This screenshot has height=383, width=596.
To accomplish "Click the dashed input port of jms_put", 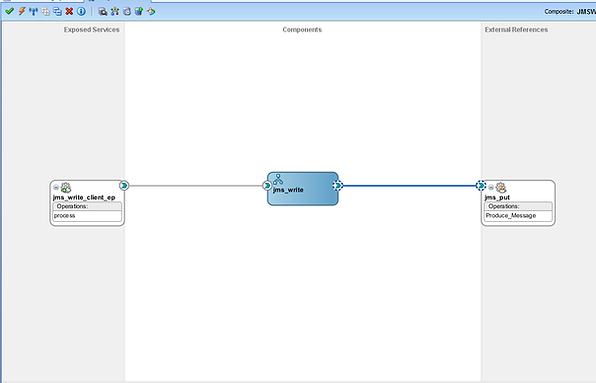I will [481, 185].
